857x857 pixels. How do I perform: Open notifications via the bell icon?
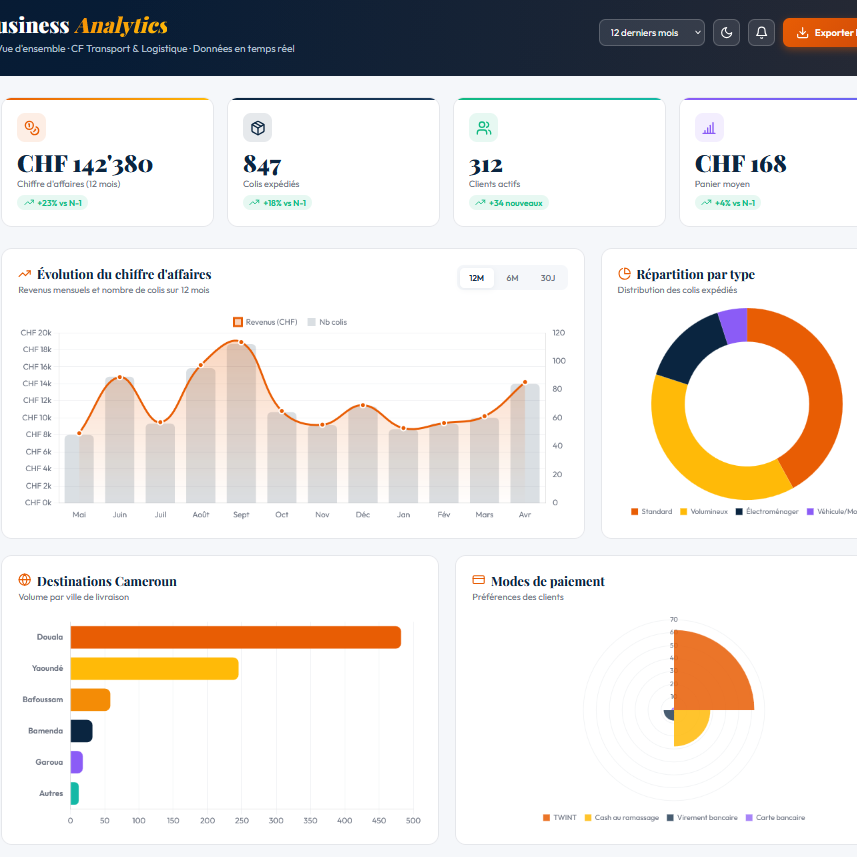click(x=761, y=33)
